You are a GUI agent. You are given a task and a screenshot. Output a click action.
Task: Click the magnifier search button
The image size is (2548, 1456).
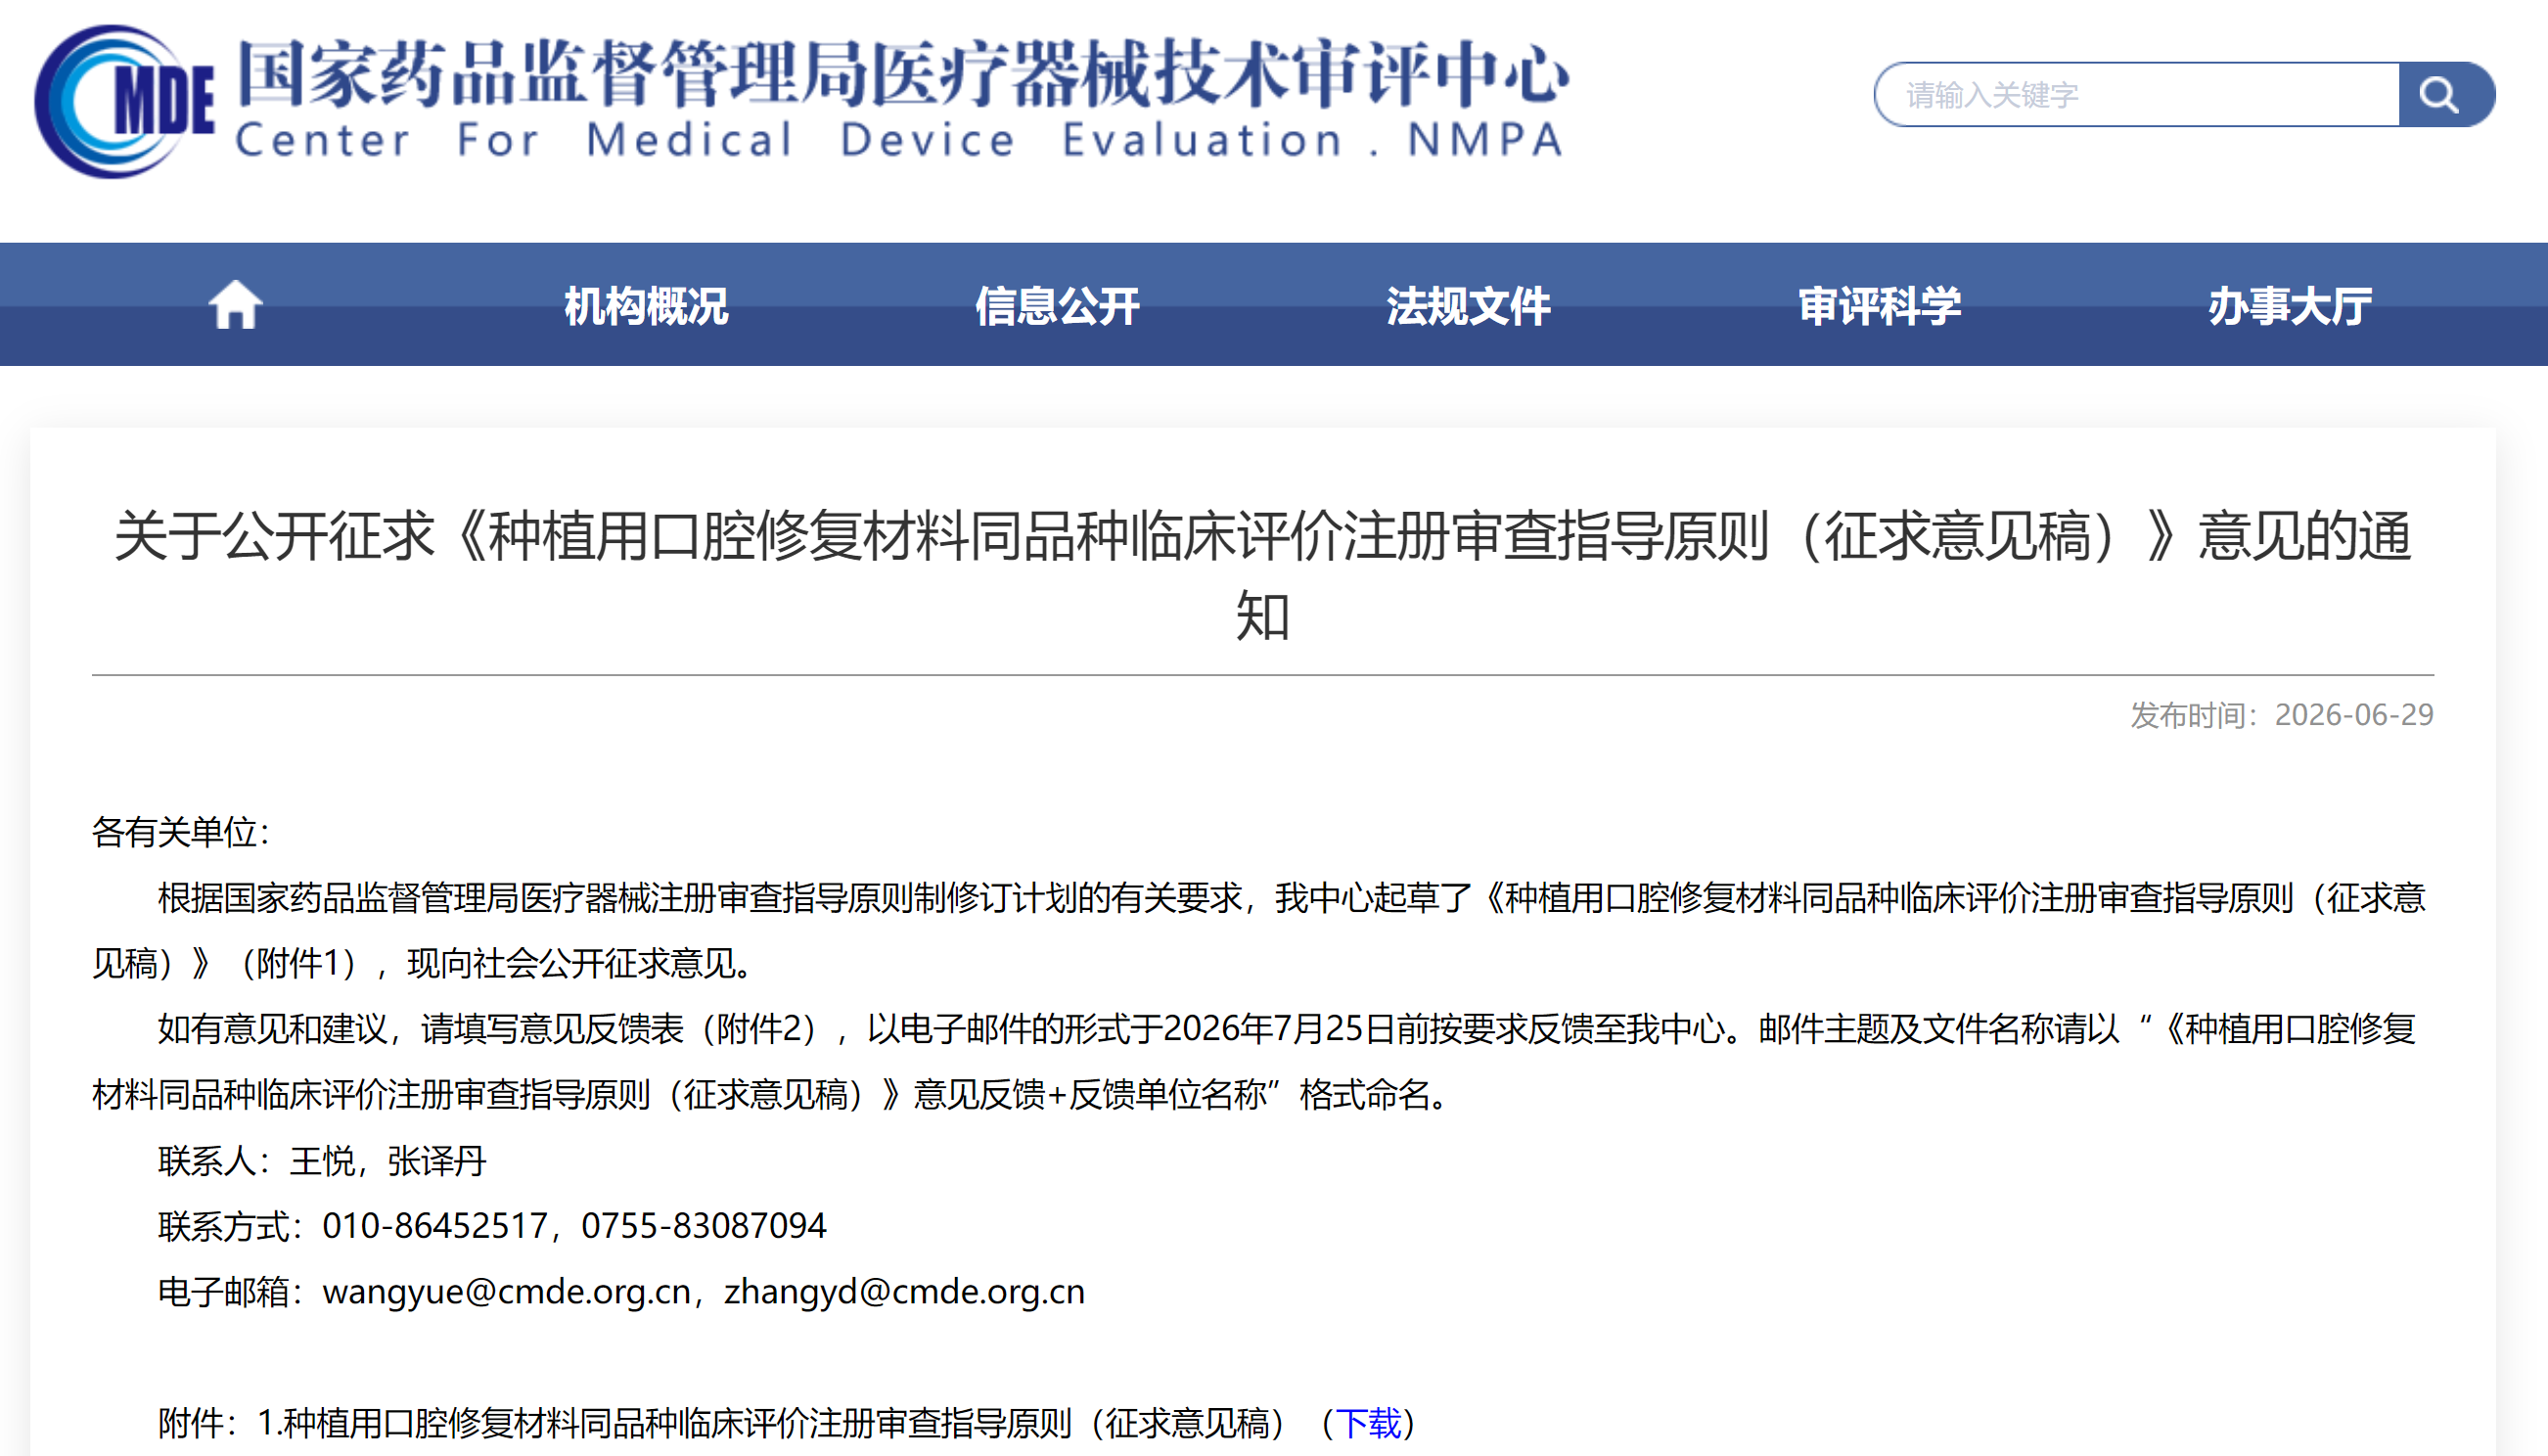pyautogui.click(x=2445, y=95)
